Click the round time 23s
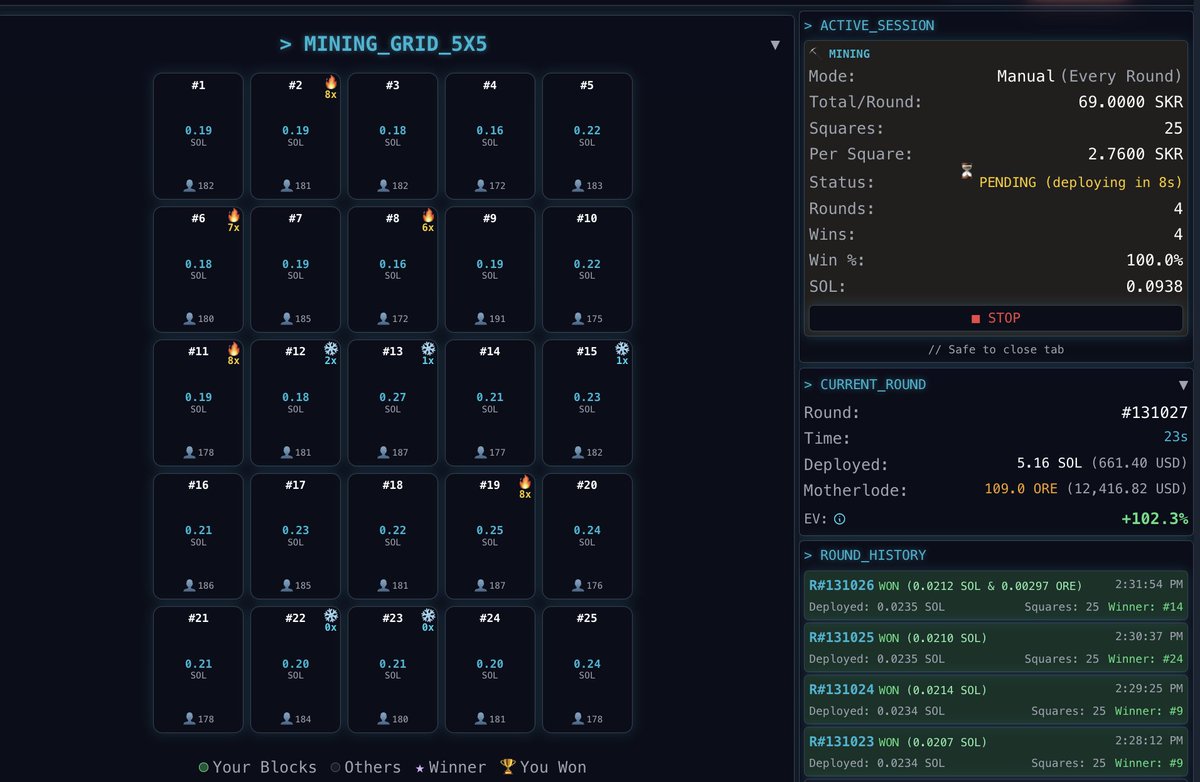The image size is (1200, 782). pyautogui.click(x=1174, y=438)
